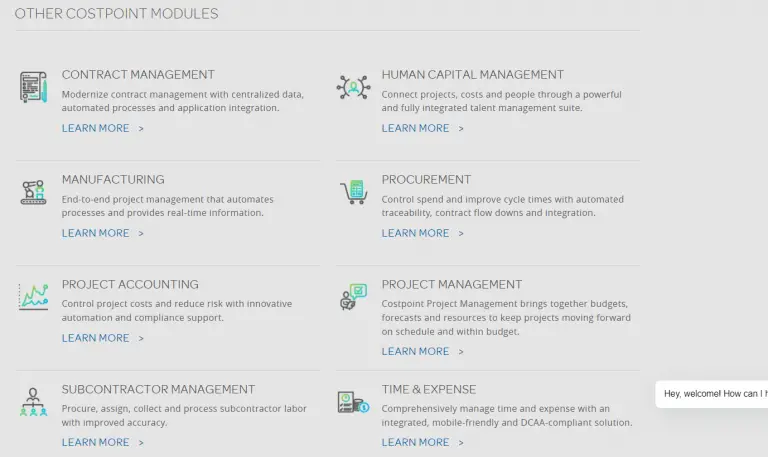This screenshot has height=457, width=768.
Task: Click the Project Accounting chart icon
Action: click(33, 297)
